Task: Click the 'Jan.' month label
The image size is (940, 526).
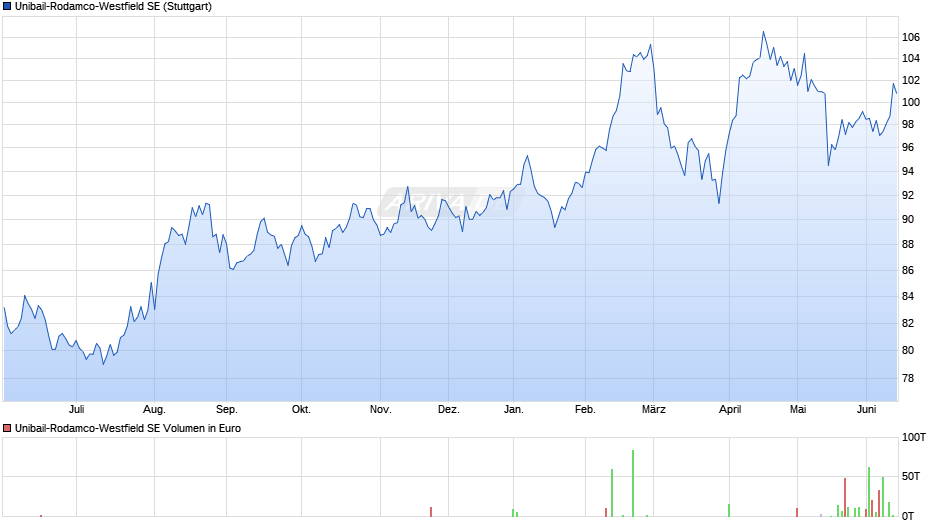Action: pyautogui.click(x=513, y=410)
